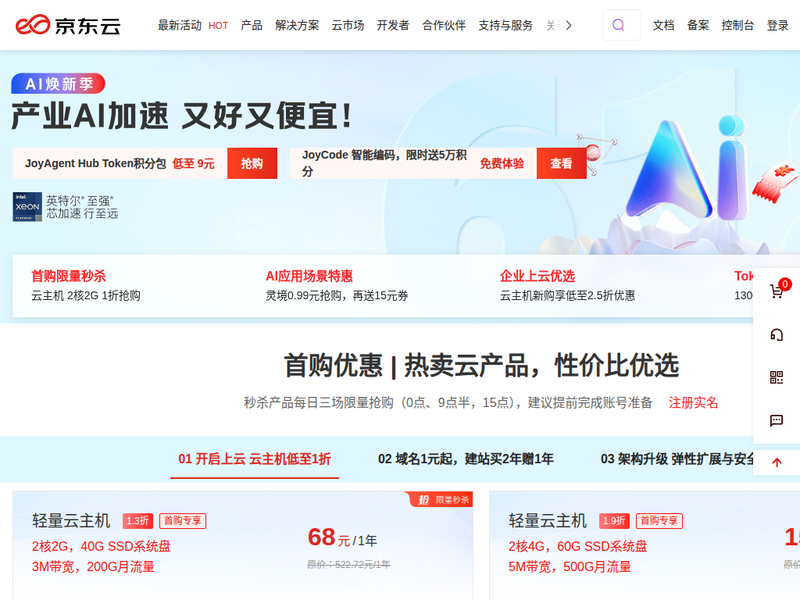Open the 轻量云主机 1.9折 card title
This screenshot has height=600, width=800.
[x=547, y=520]
